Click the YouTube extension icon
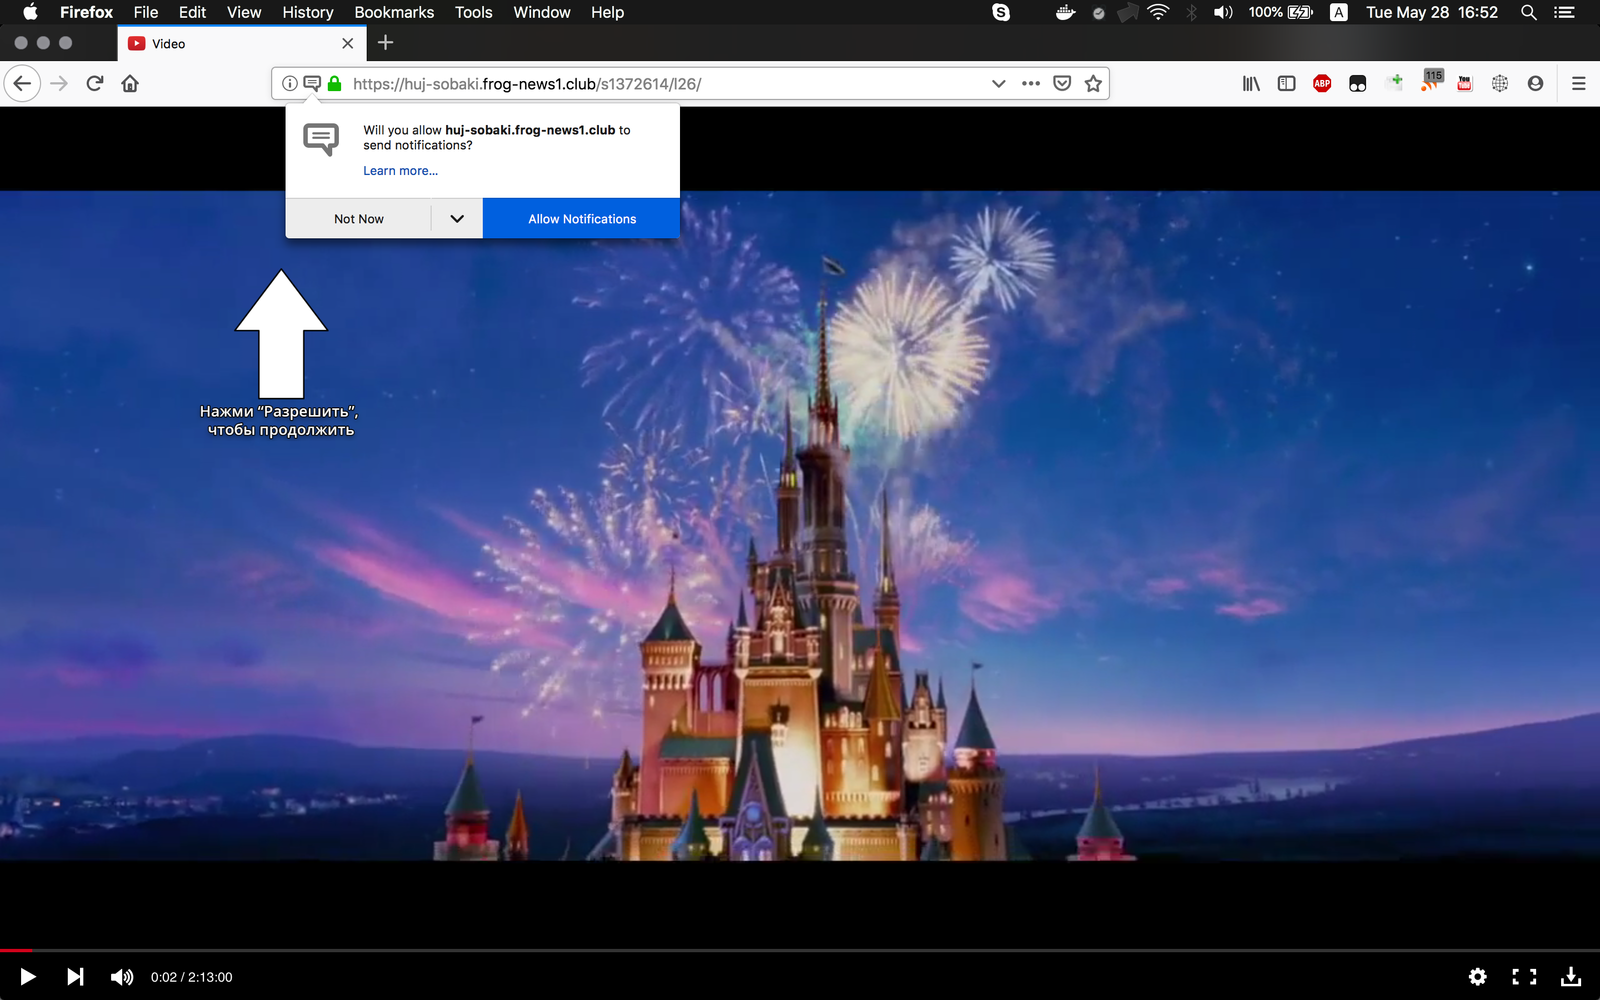This screenshot has height=1000, width=1600. click(1465, 84)
